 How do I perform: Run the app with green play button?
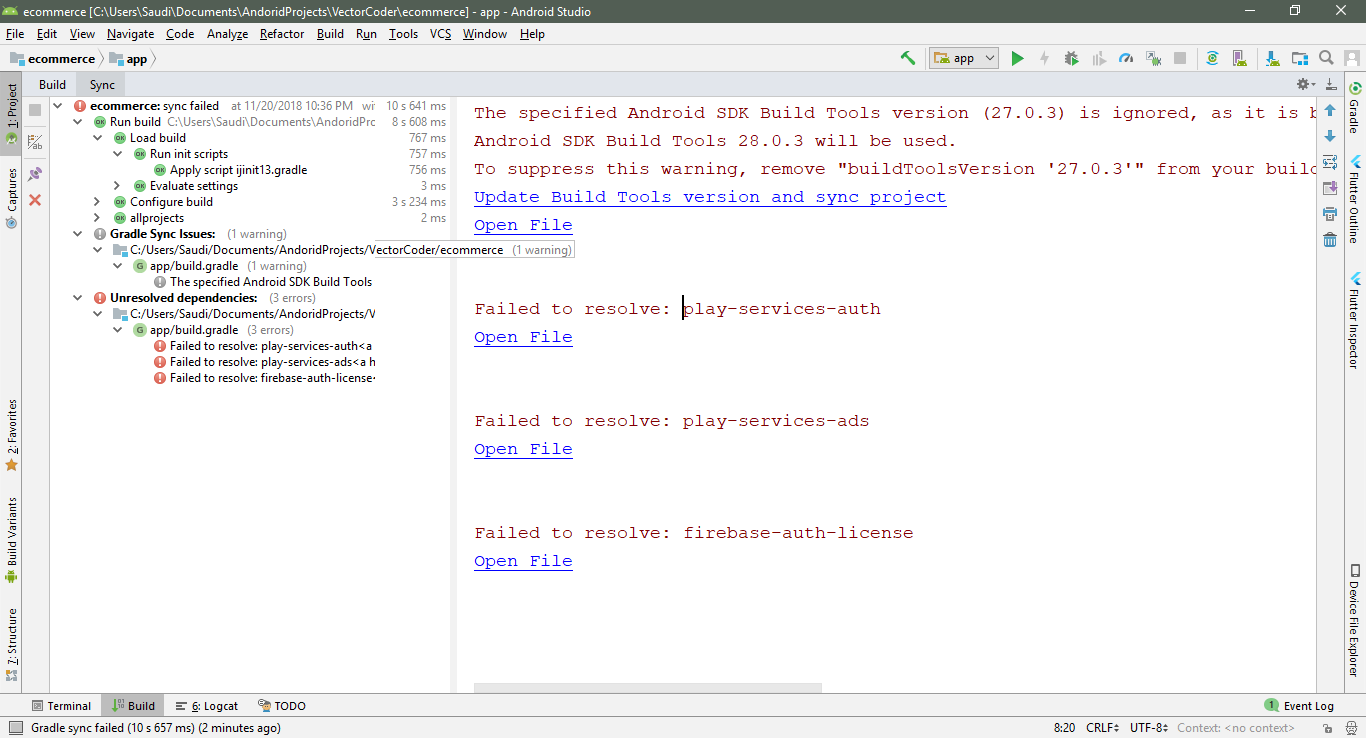[x=1017, y=58]
